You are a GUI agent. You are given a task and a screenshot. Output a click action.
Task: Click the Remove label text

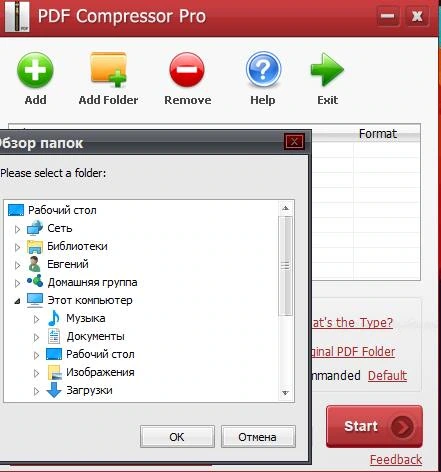point(188,100)
